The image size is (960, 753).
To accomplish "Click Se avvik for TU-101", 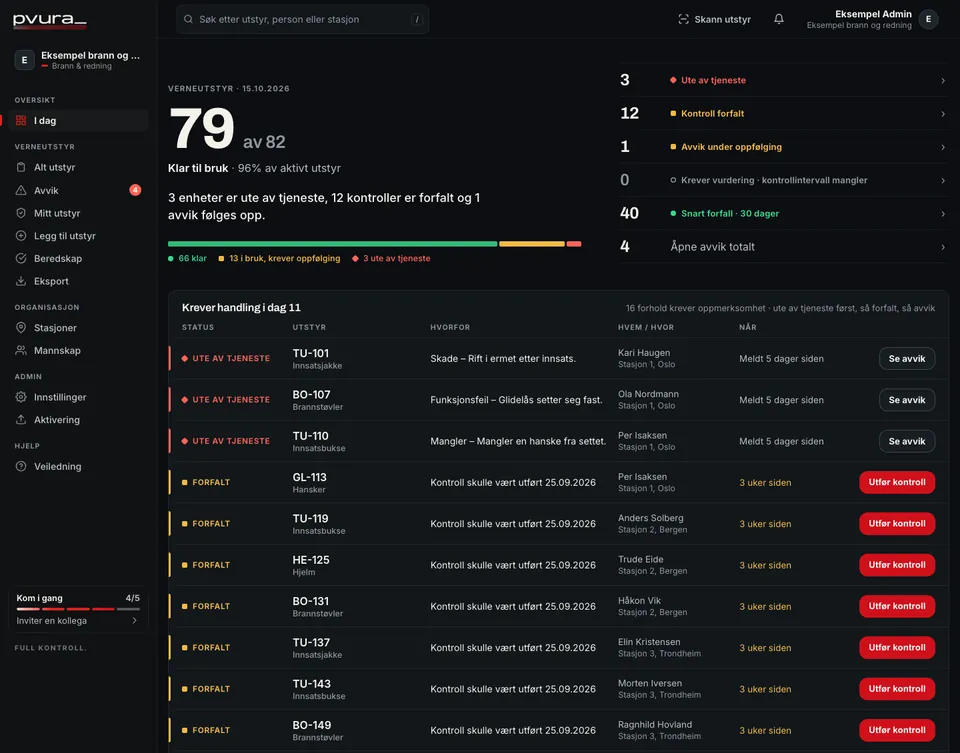I will [907, 359].
